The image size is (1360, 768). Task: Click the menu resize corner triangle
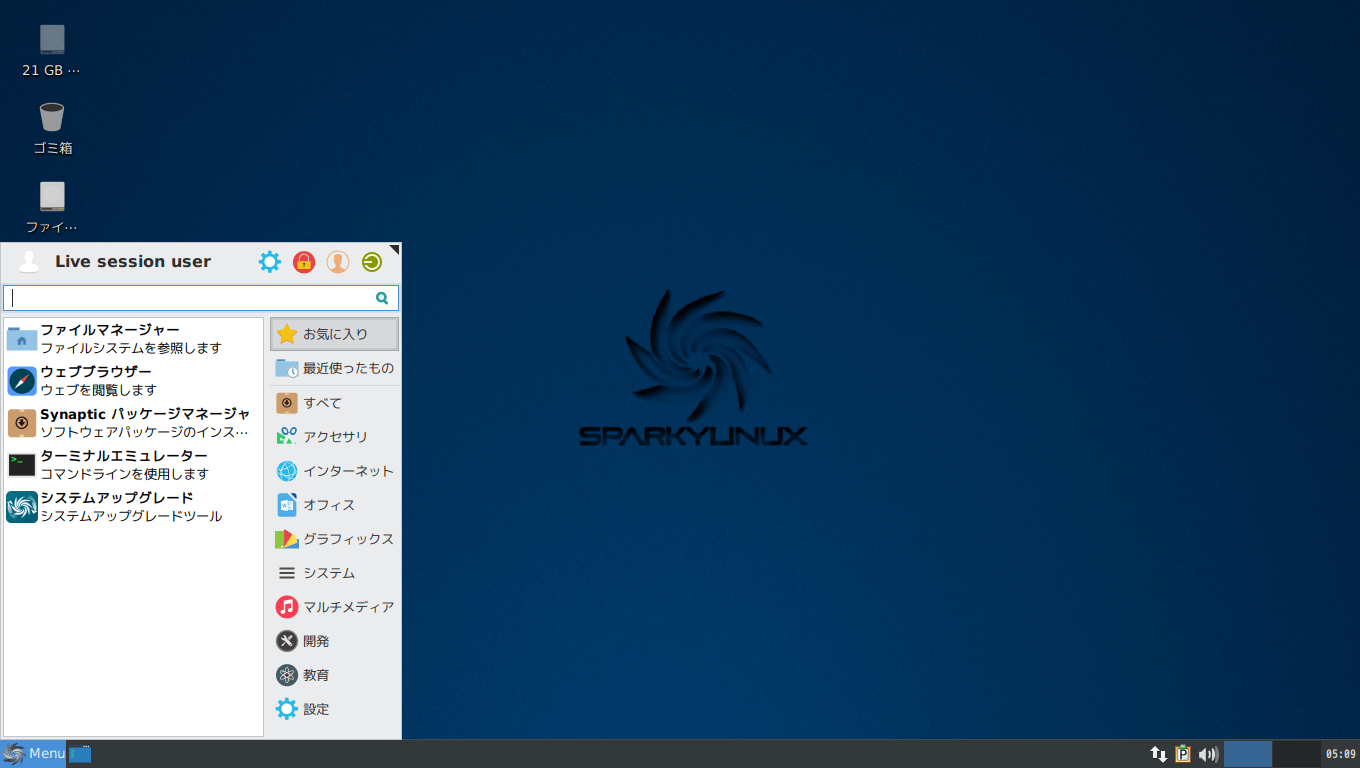(x=394, y=249)
